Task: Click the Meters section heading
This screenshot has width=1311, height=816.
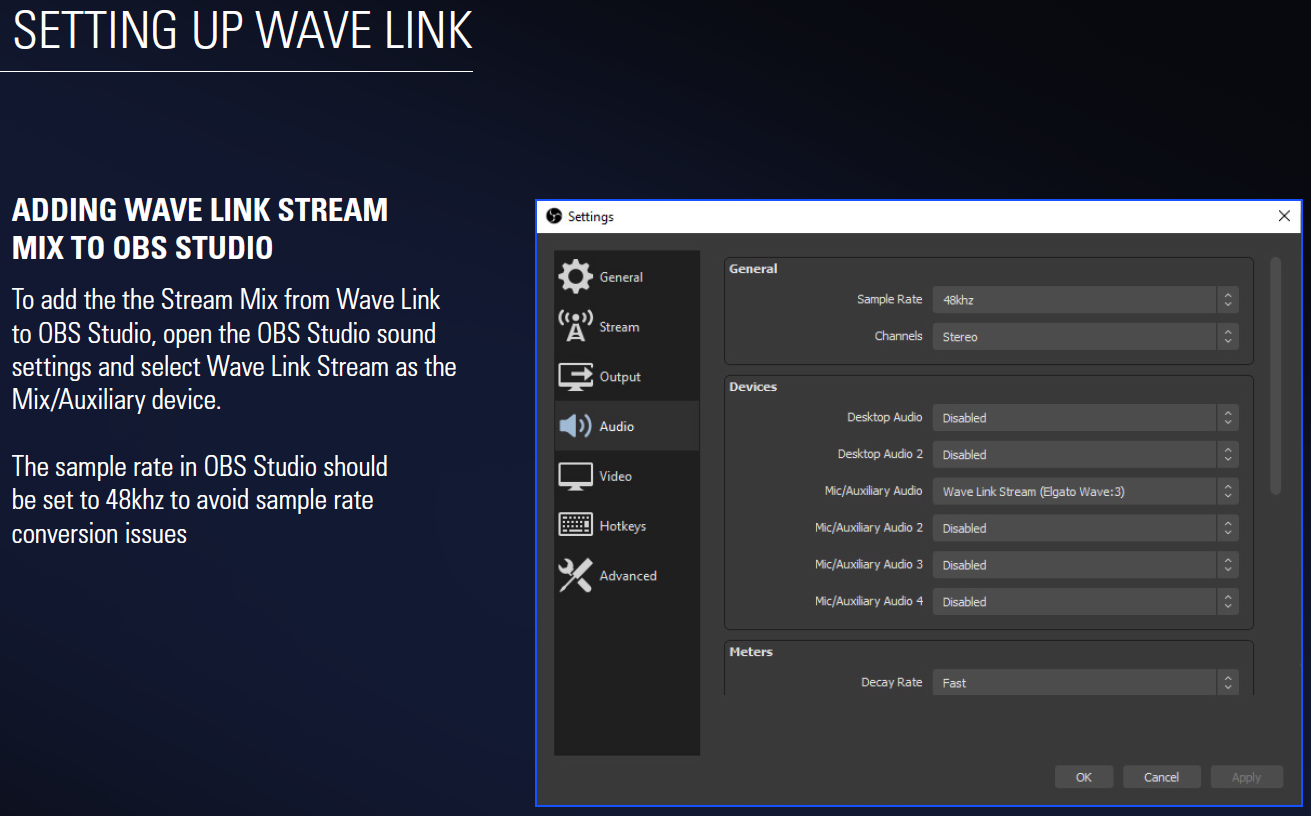Action: [x=751, y=652]
